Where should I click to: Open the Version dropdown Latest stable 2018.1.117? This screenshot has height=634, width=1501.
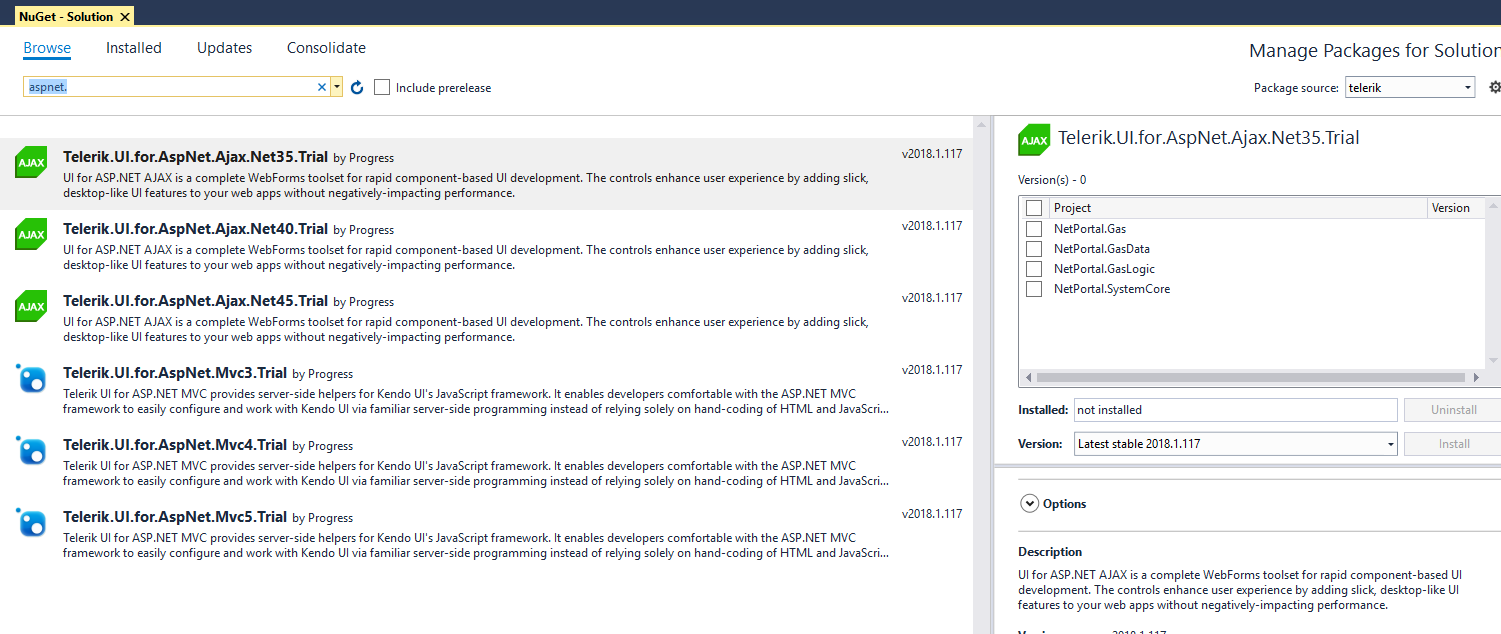click(1236, 444)
